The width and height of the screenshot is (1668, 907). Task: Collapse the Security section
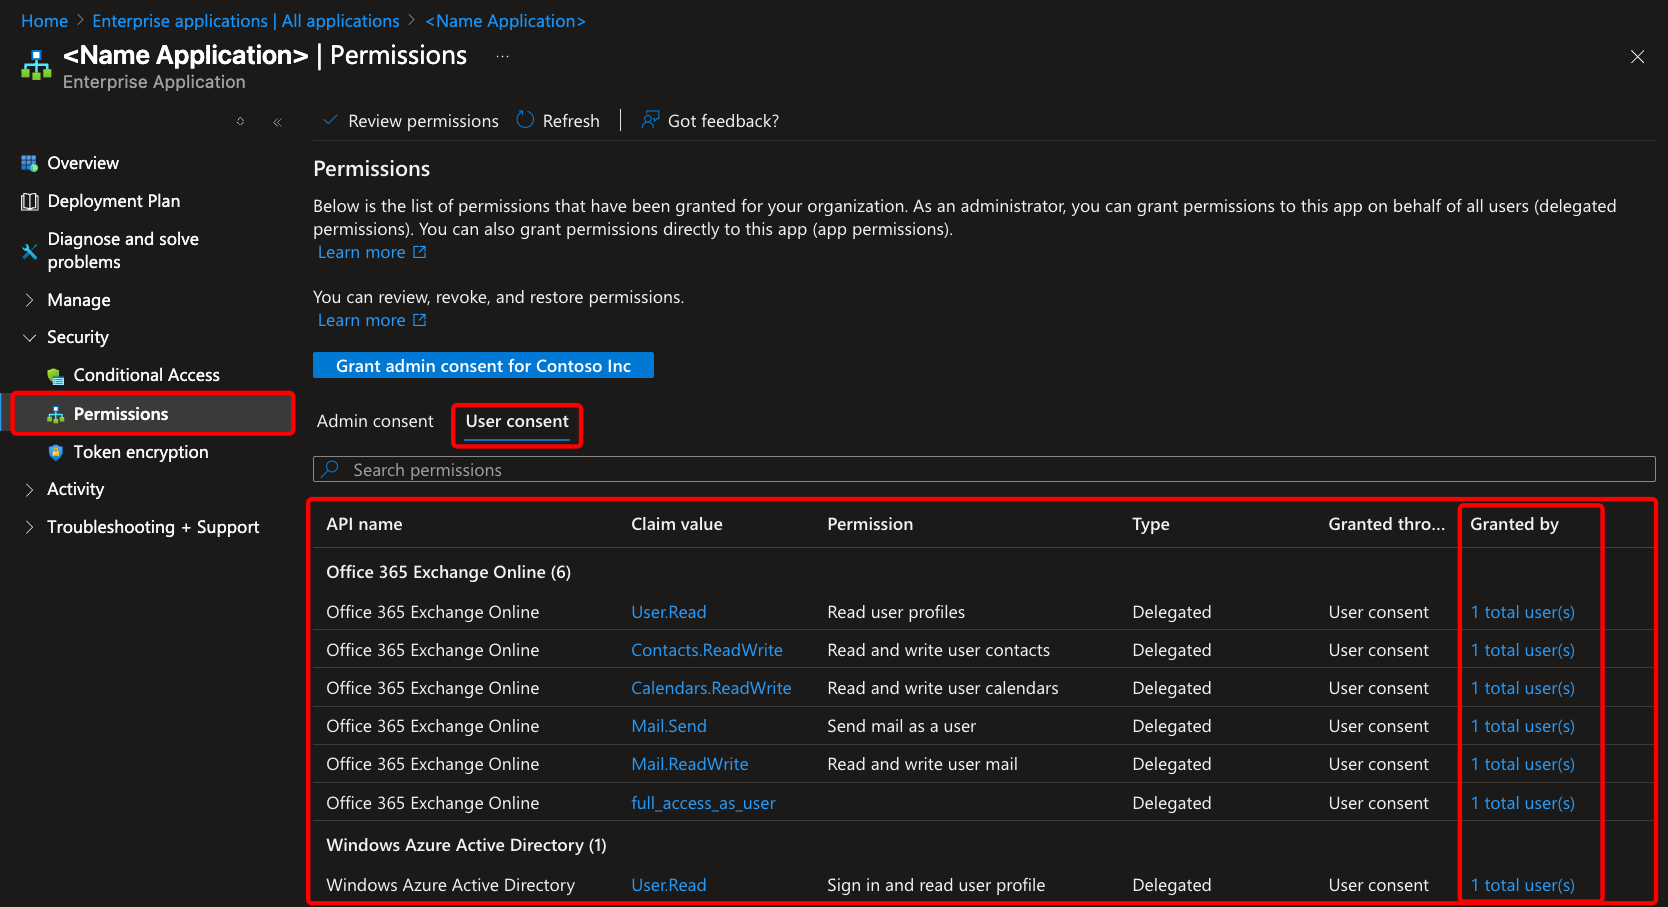[x=29, y=338]
